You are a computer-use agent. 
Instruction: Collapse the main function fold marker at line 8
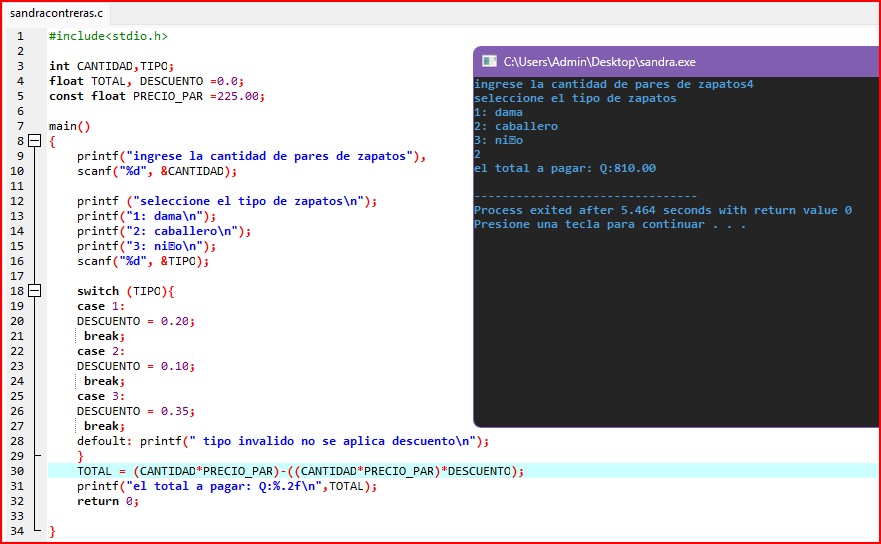click(x=35, y=142)
